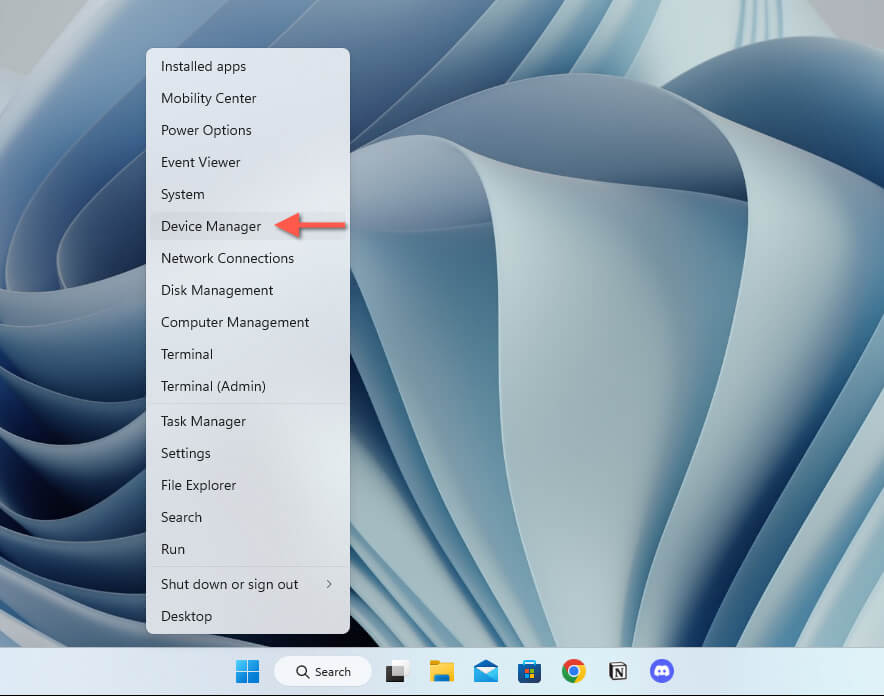Screen dimensions: 884x696
Task: Click the taskbar Search box
Action: click(x=323, y=671)
